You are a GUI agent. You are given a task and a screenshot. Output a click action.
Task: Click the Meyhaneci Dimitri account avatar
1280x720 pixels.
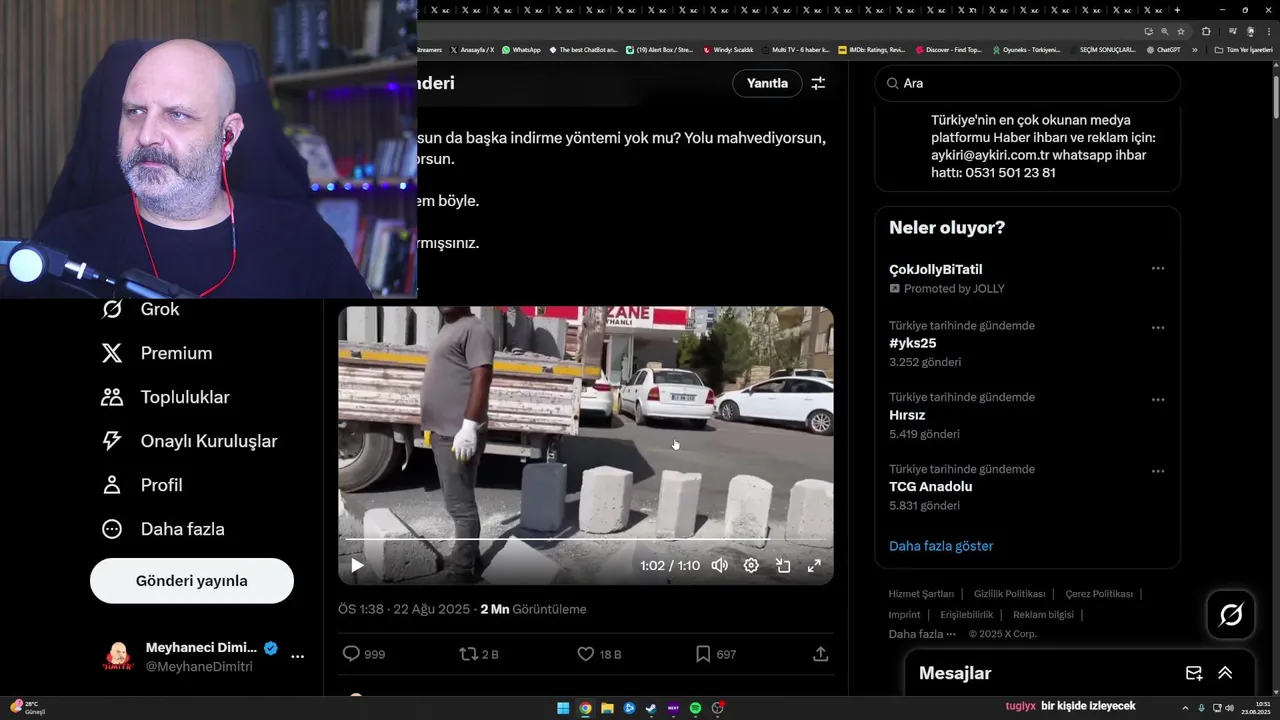118,657
